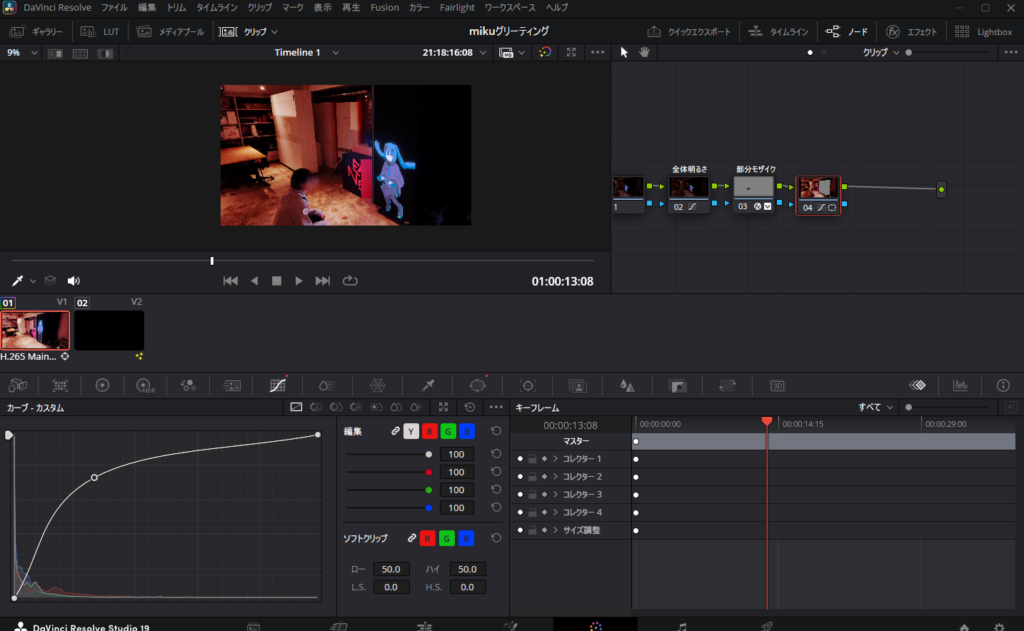Expand the コレクター 2 keyframe track
Viewport: 1024px width, 631px height.
(555, 477)
